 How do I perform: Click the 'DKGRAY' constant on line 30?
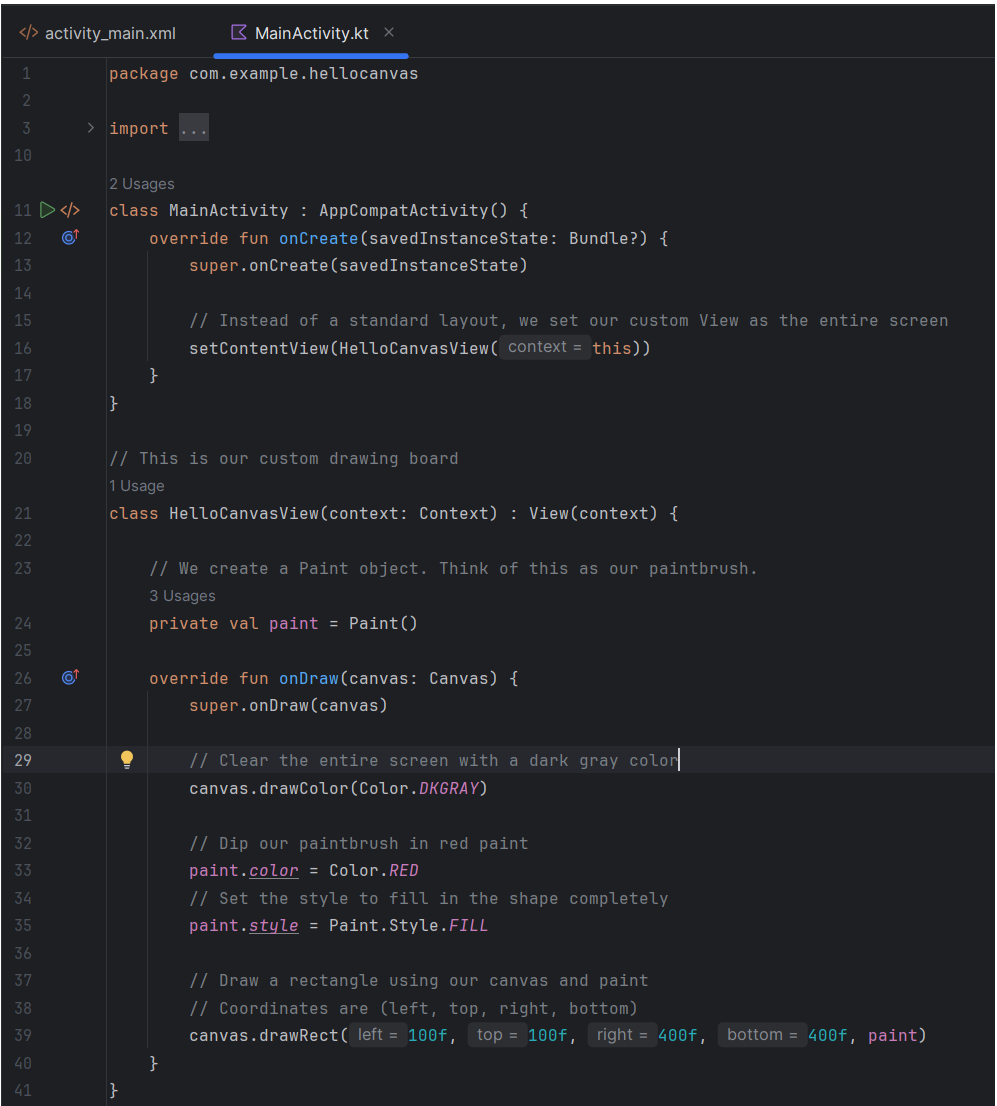(449, 788)
